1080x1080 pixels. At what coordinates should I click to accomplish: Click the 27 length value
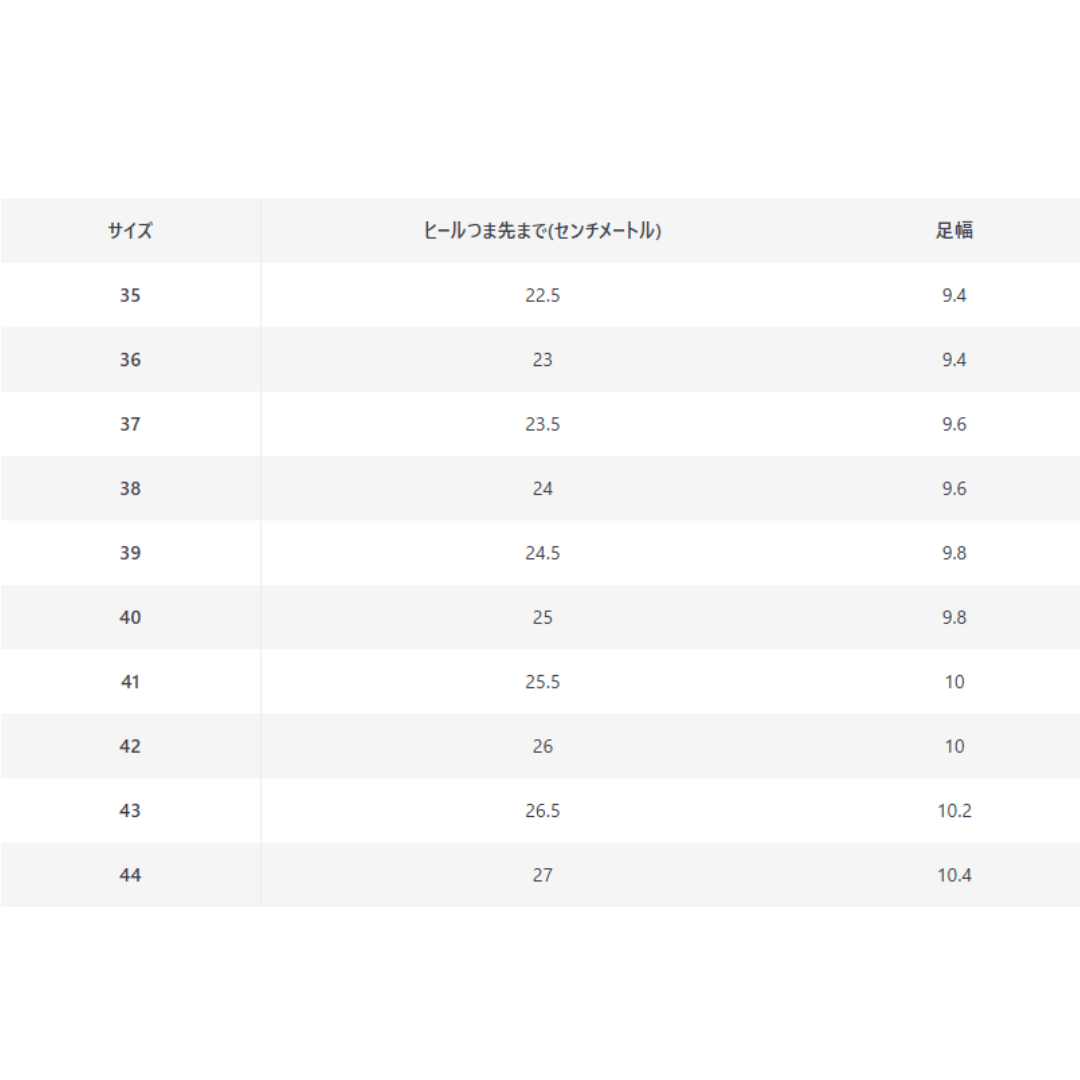(x=542, y=875)
